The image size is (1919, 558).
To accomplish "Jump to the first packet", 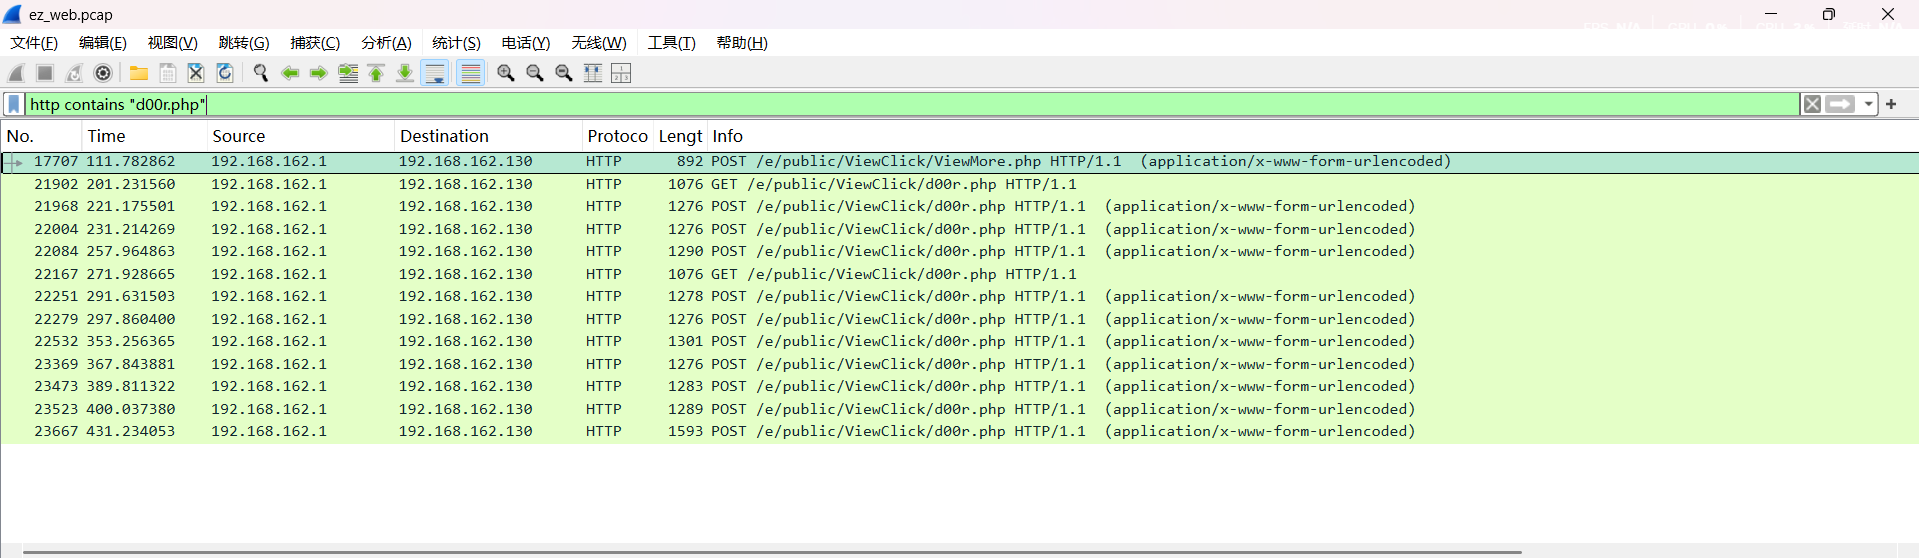I will pyautogui.click(x=376, y=73).
